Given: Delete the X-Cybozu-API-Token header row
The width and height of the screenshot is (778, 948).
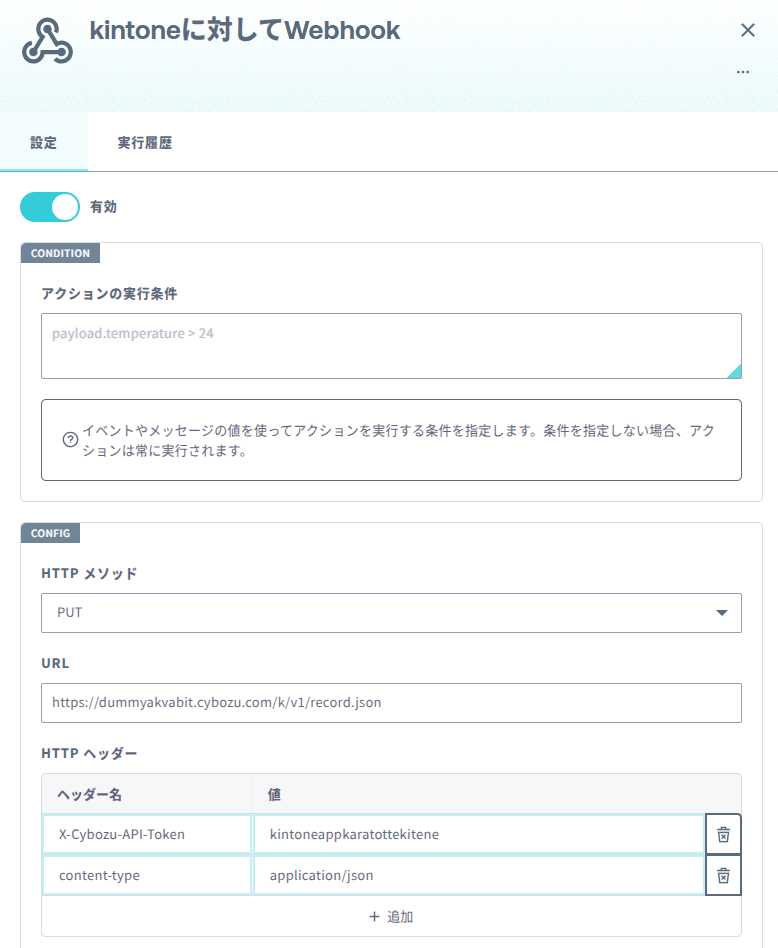Looking at the screenshot, I should click(723, 834).
